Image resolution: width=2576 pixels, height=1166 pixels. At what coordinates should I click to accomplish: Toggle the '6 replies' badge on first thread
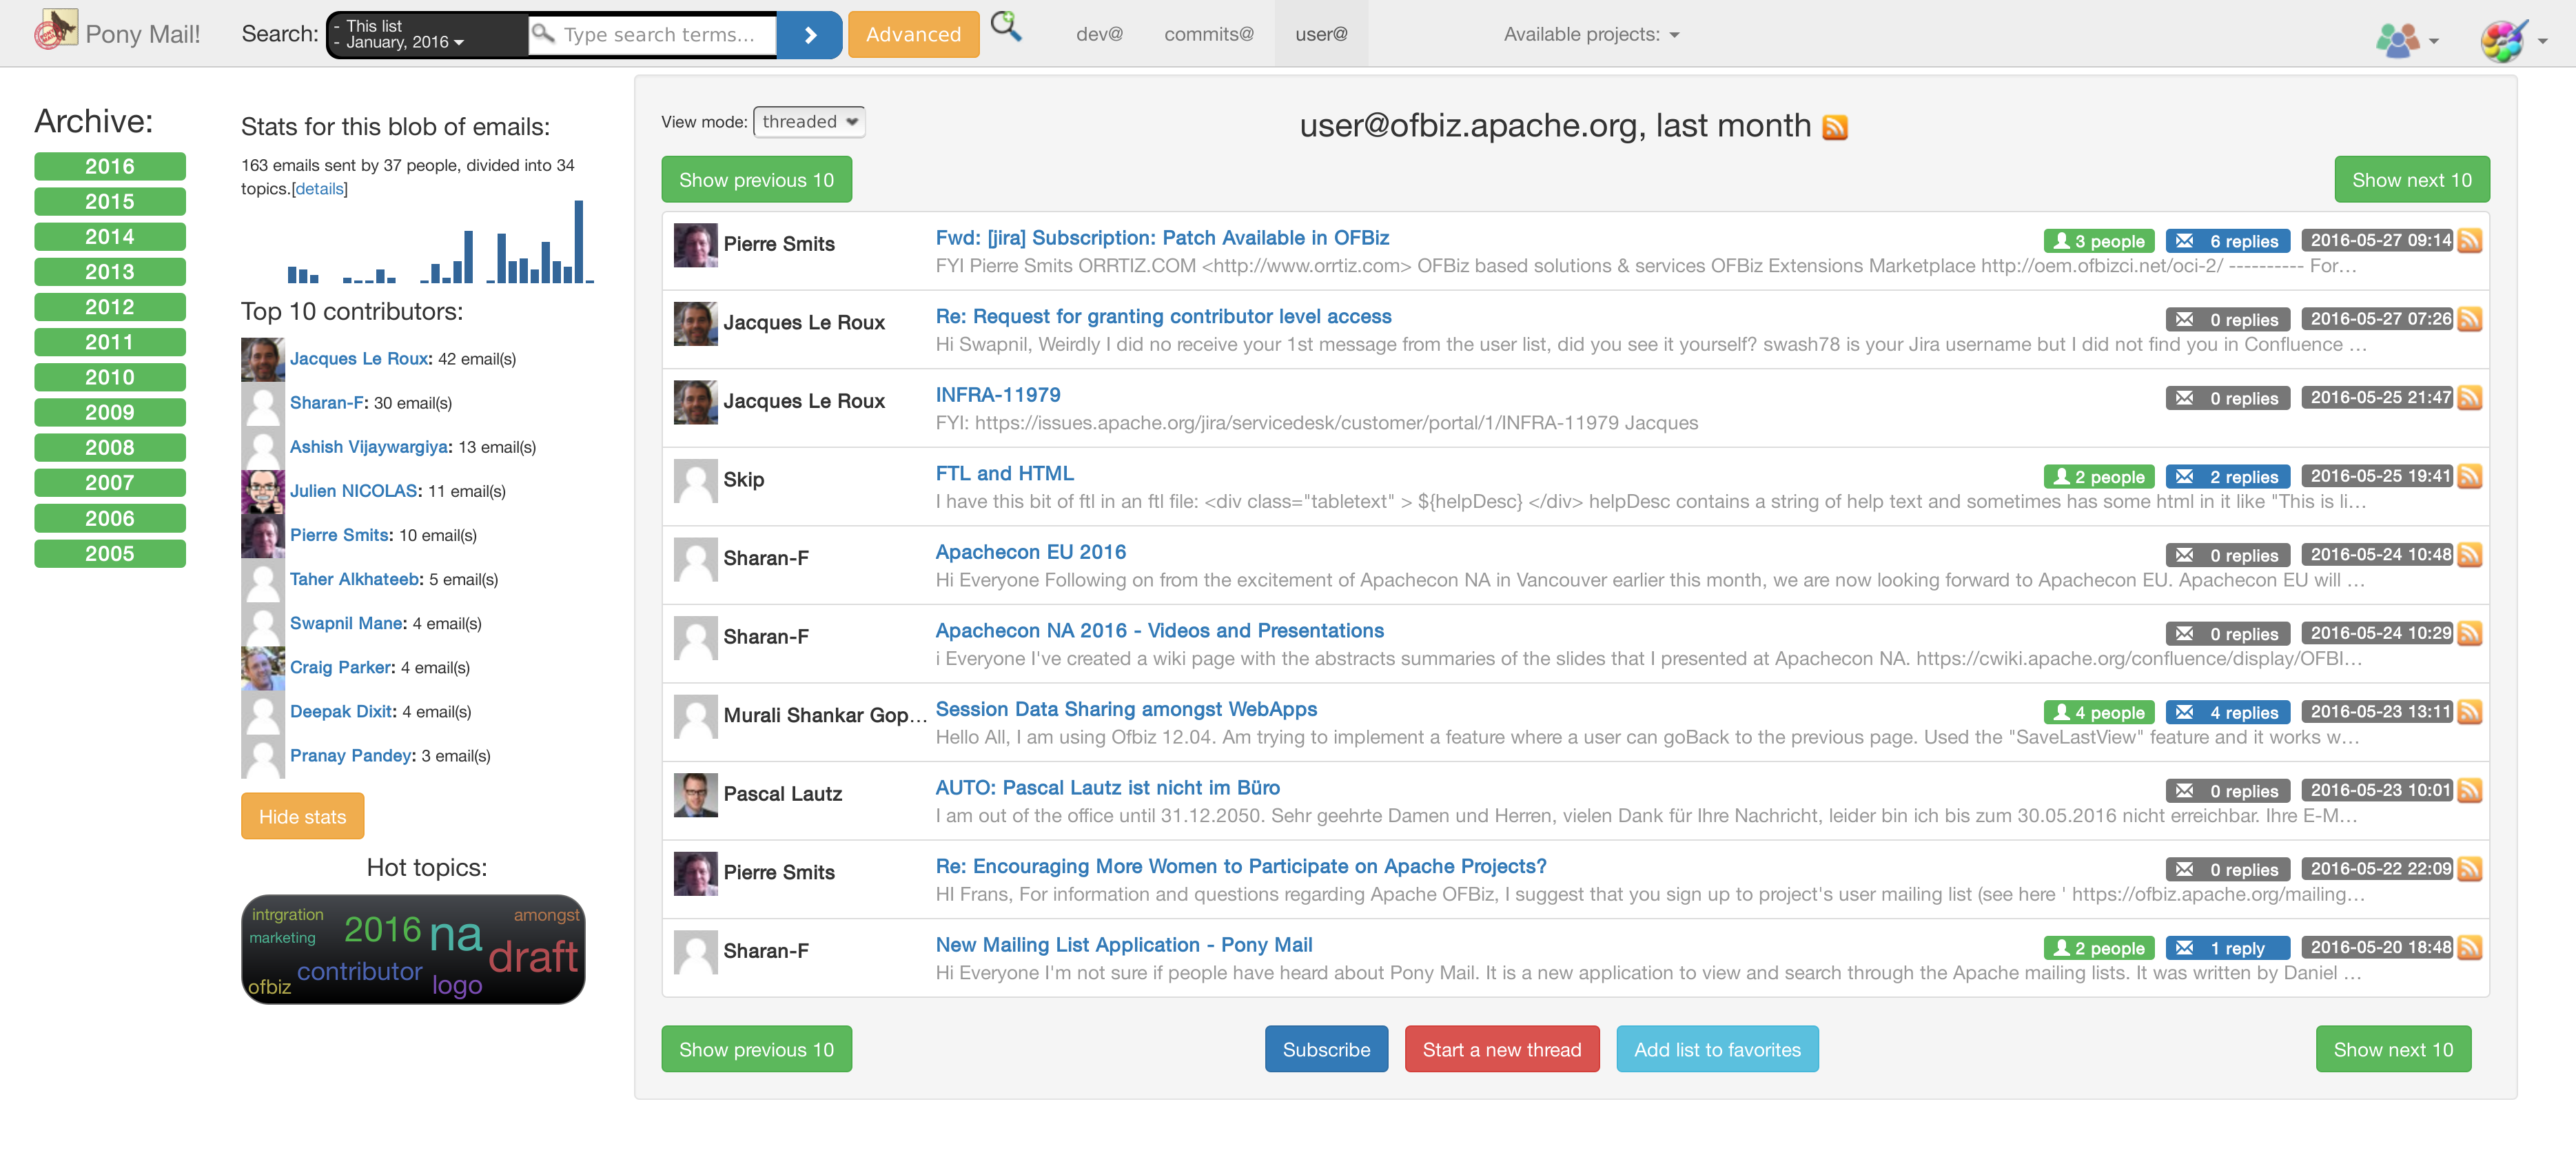pyautogui.click(x=2227, y=241)
